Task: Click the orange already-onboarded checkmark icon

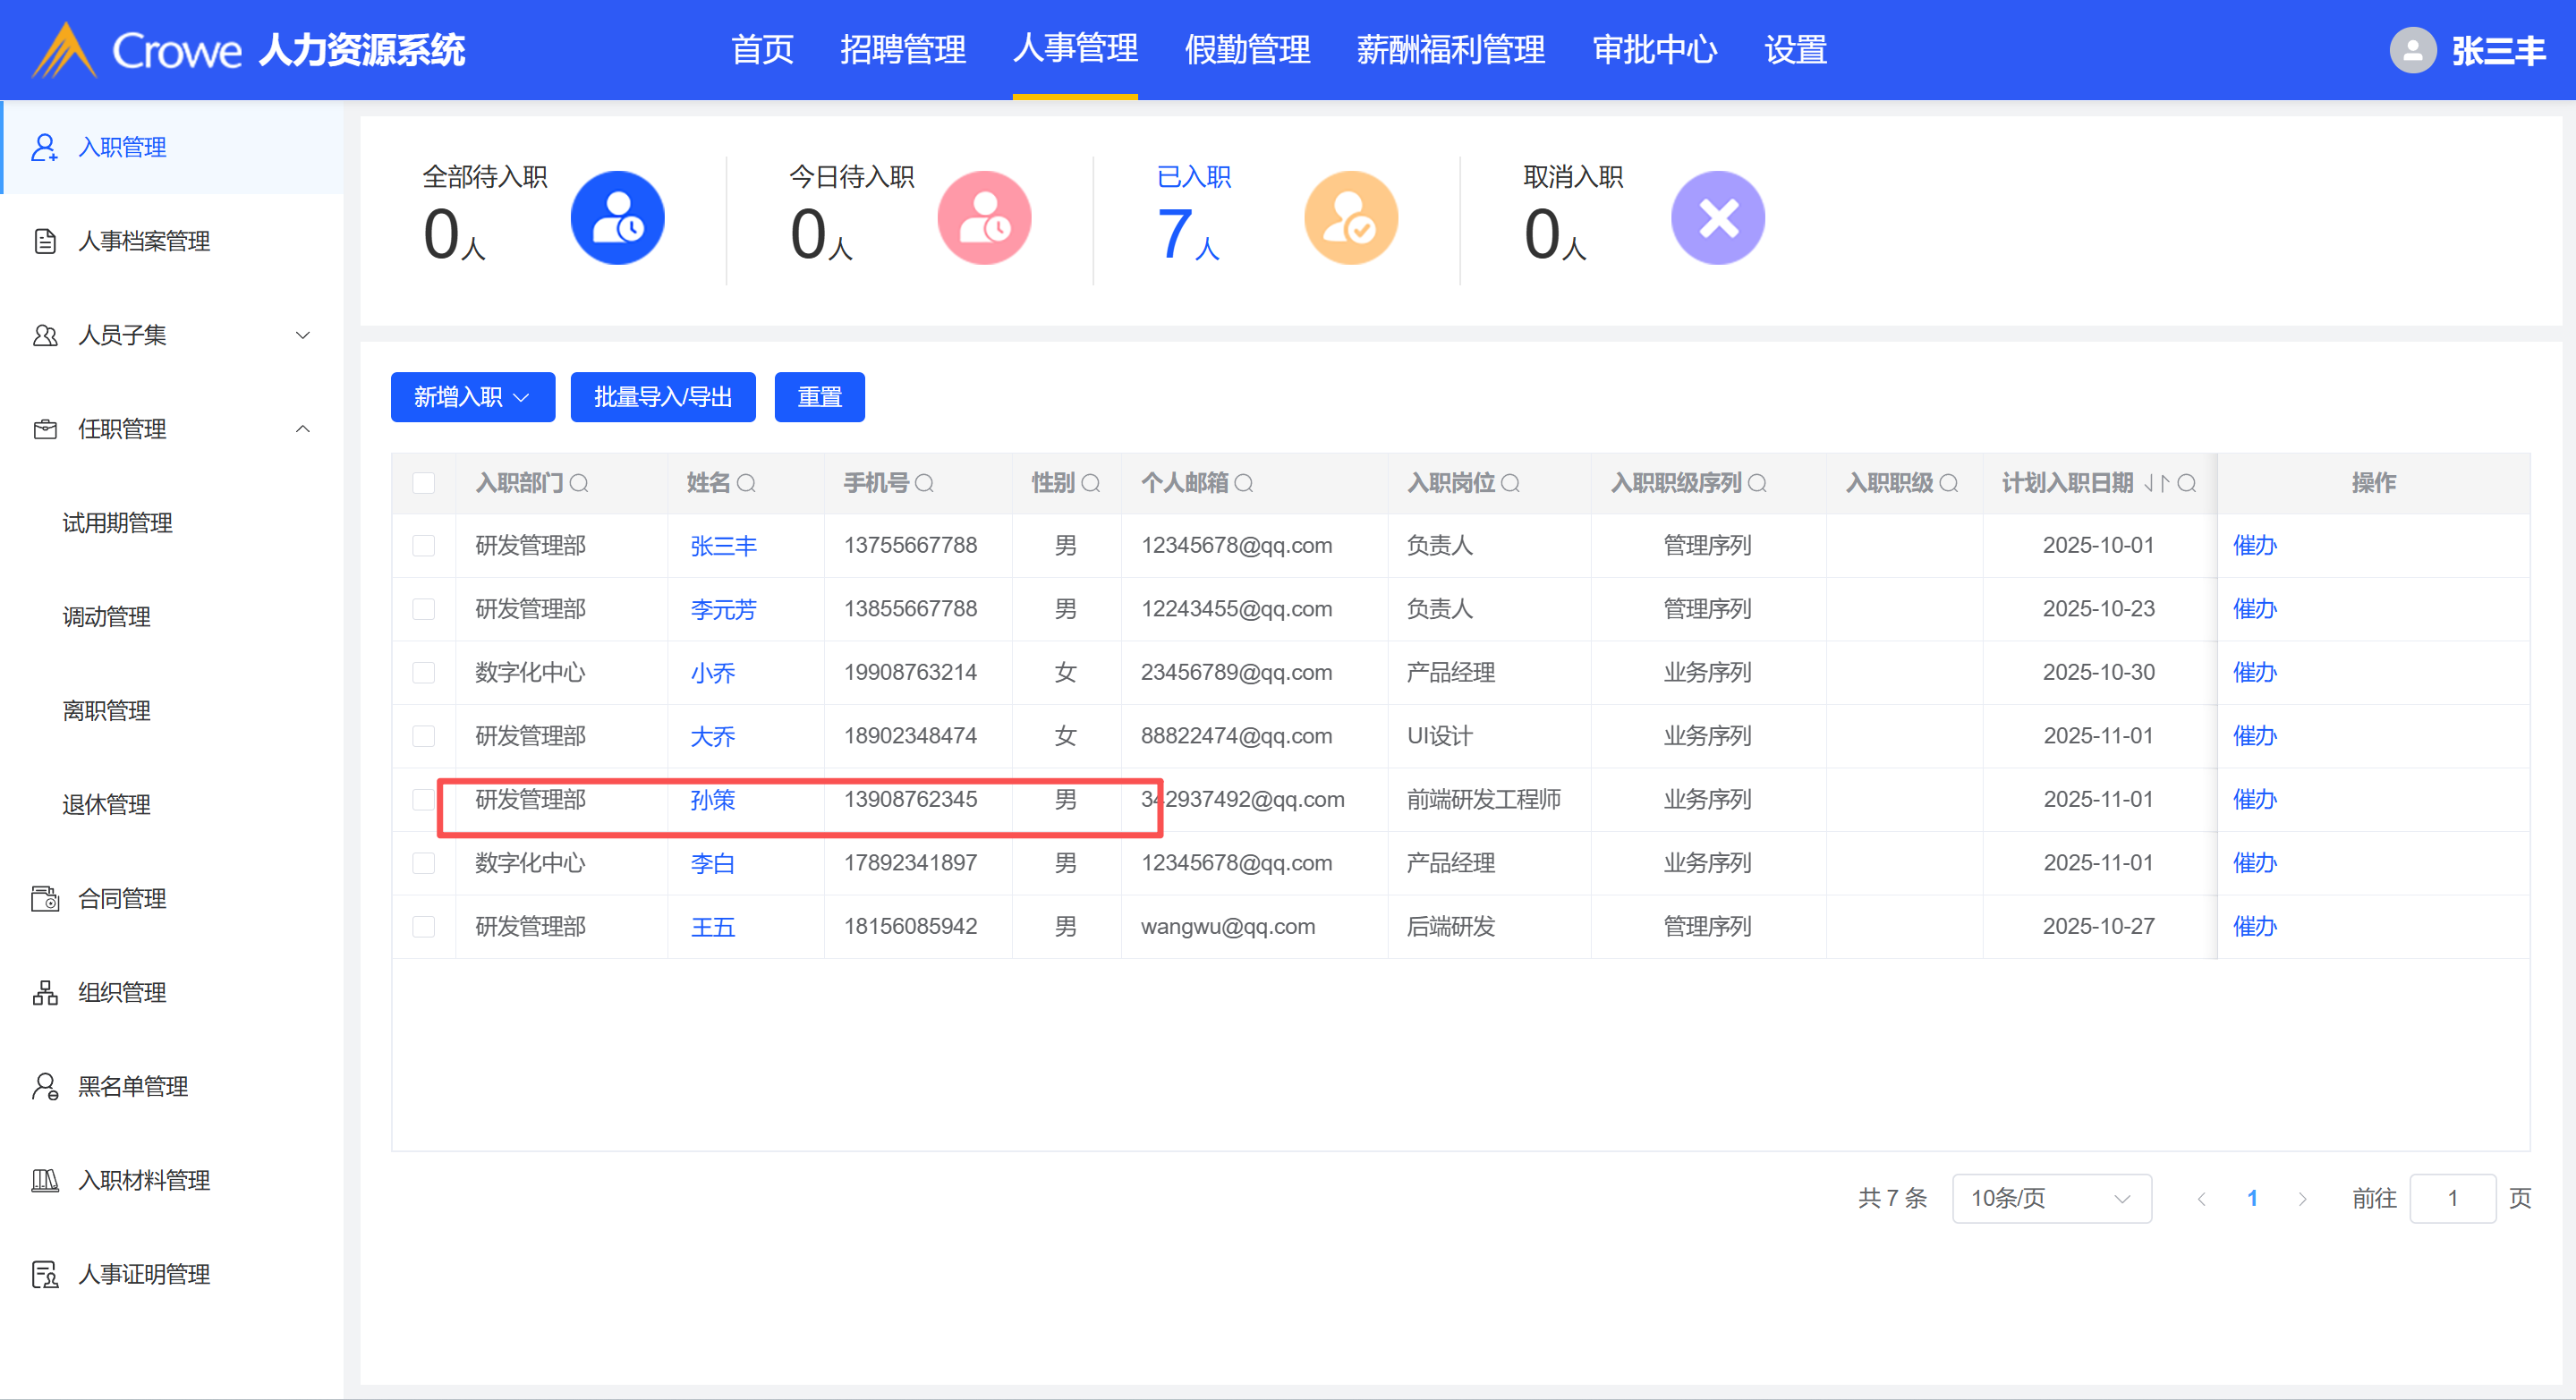Action: pos(1350,218)
